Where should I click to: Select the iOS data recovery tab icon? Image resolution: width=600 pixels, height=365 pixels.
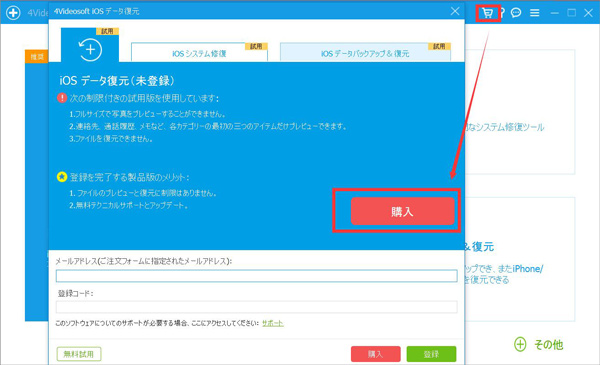click(x=90, y=48)
